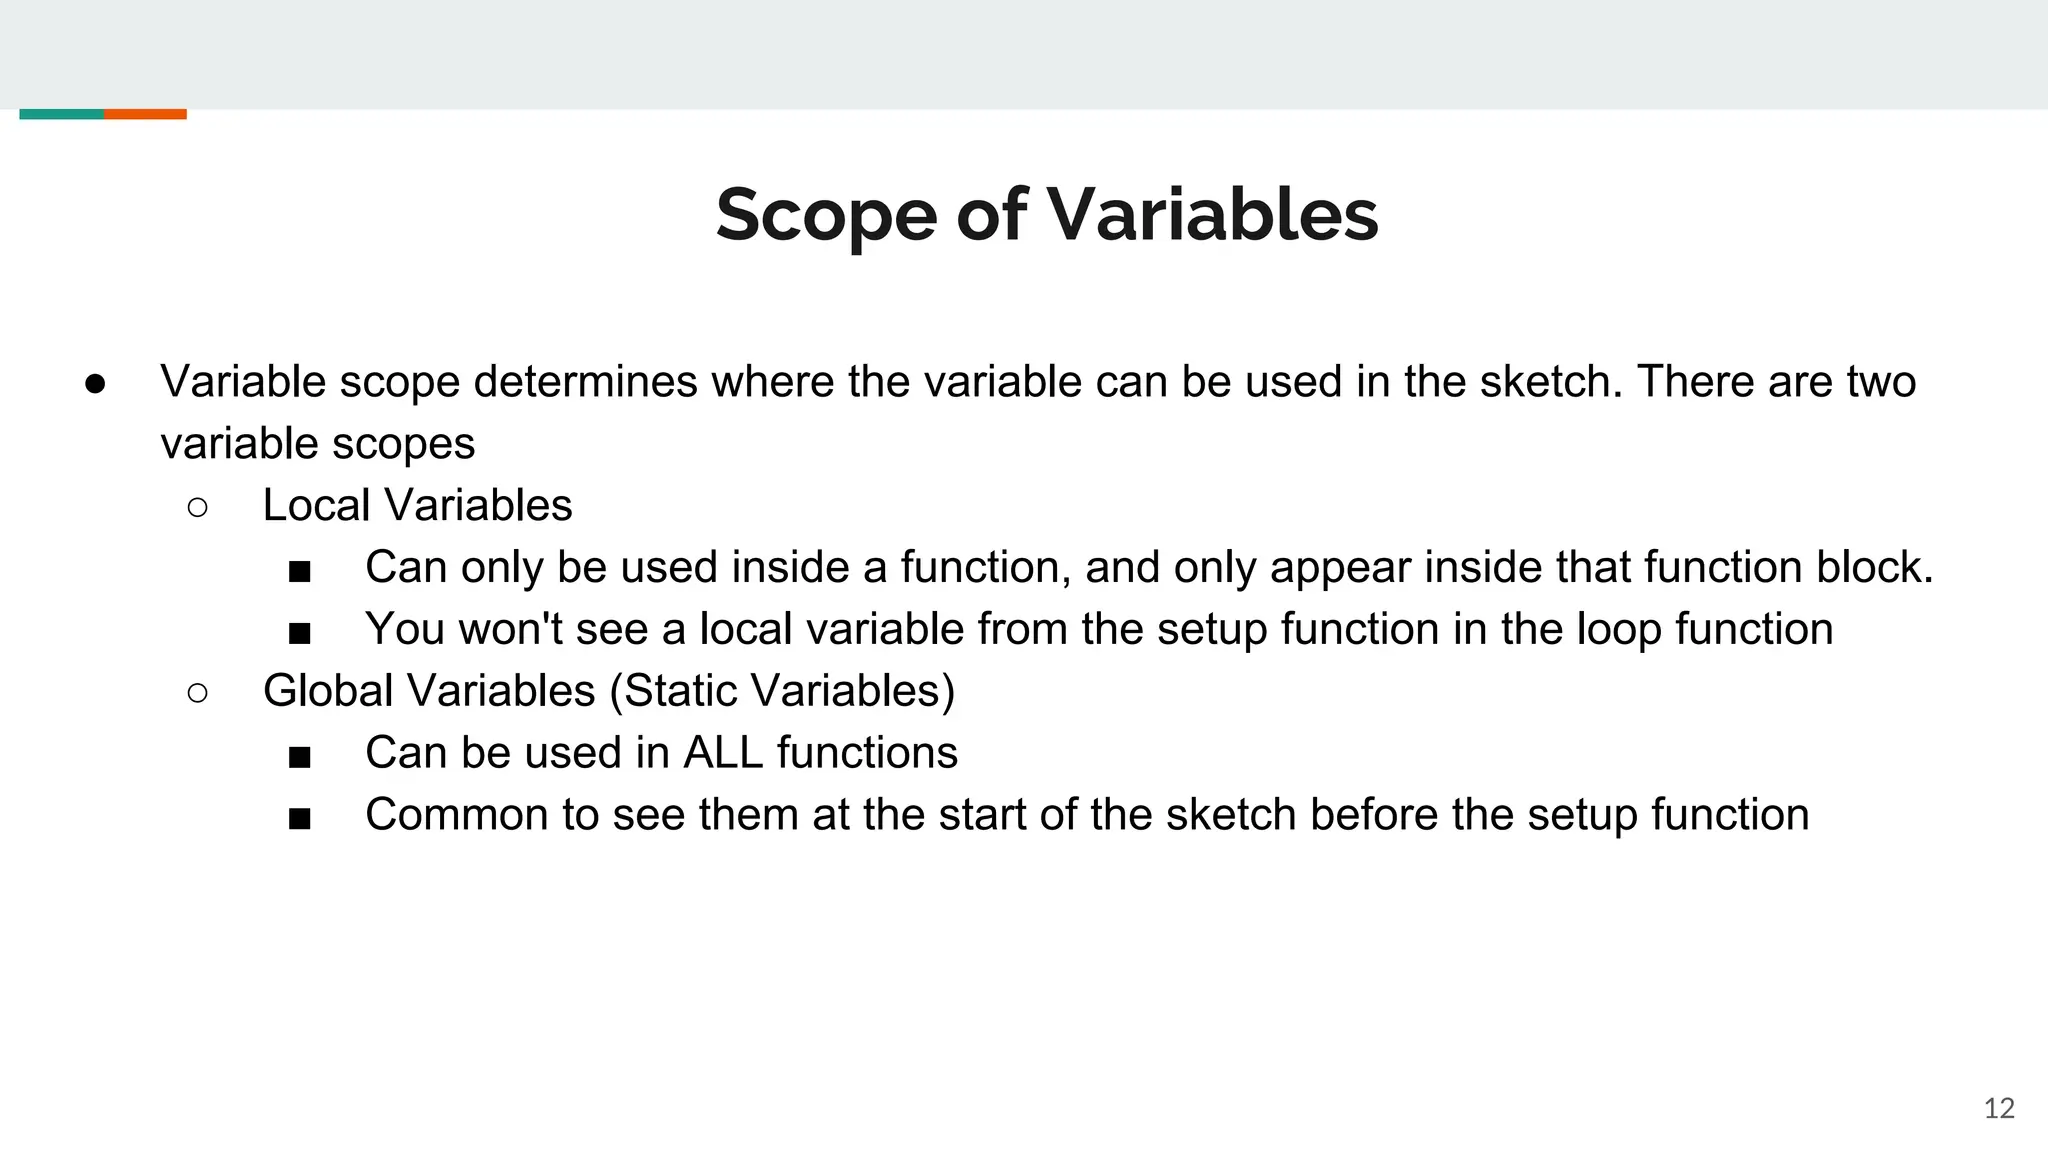
Task: Click the filled round bullet before "Variable scope"
Action: [96, 384]
